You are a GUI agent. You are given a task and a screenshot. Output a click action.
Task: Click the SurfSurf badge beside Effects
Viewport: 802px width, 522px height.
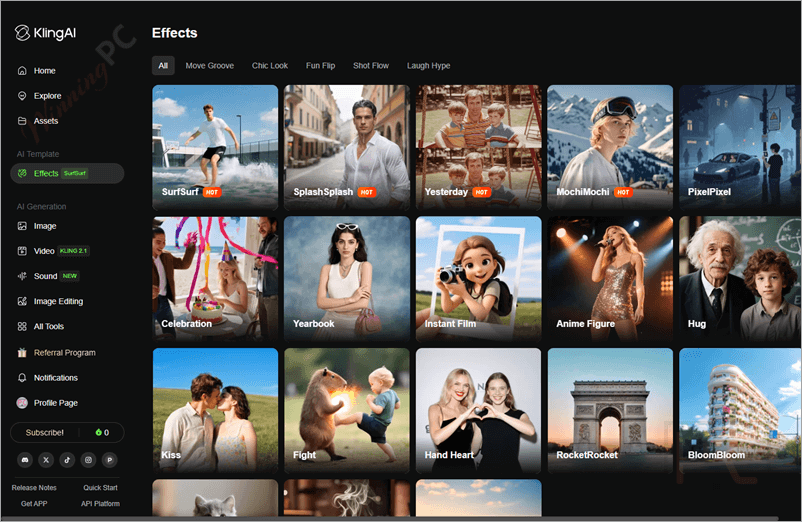click(x=75, y=173)
